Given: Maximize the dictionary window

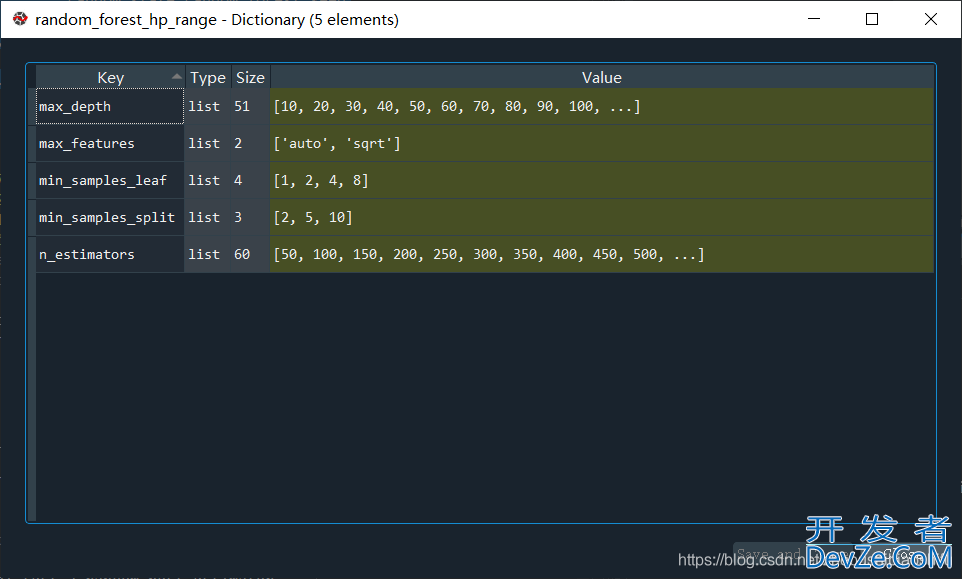Looking at the screenshot, I should (872, 19).
